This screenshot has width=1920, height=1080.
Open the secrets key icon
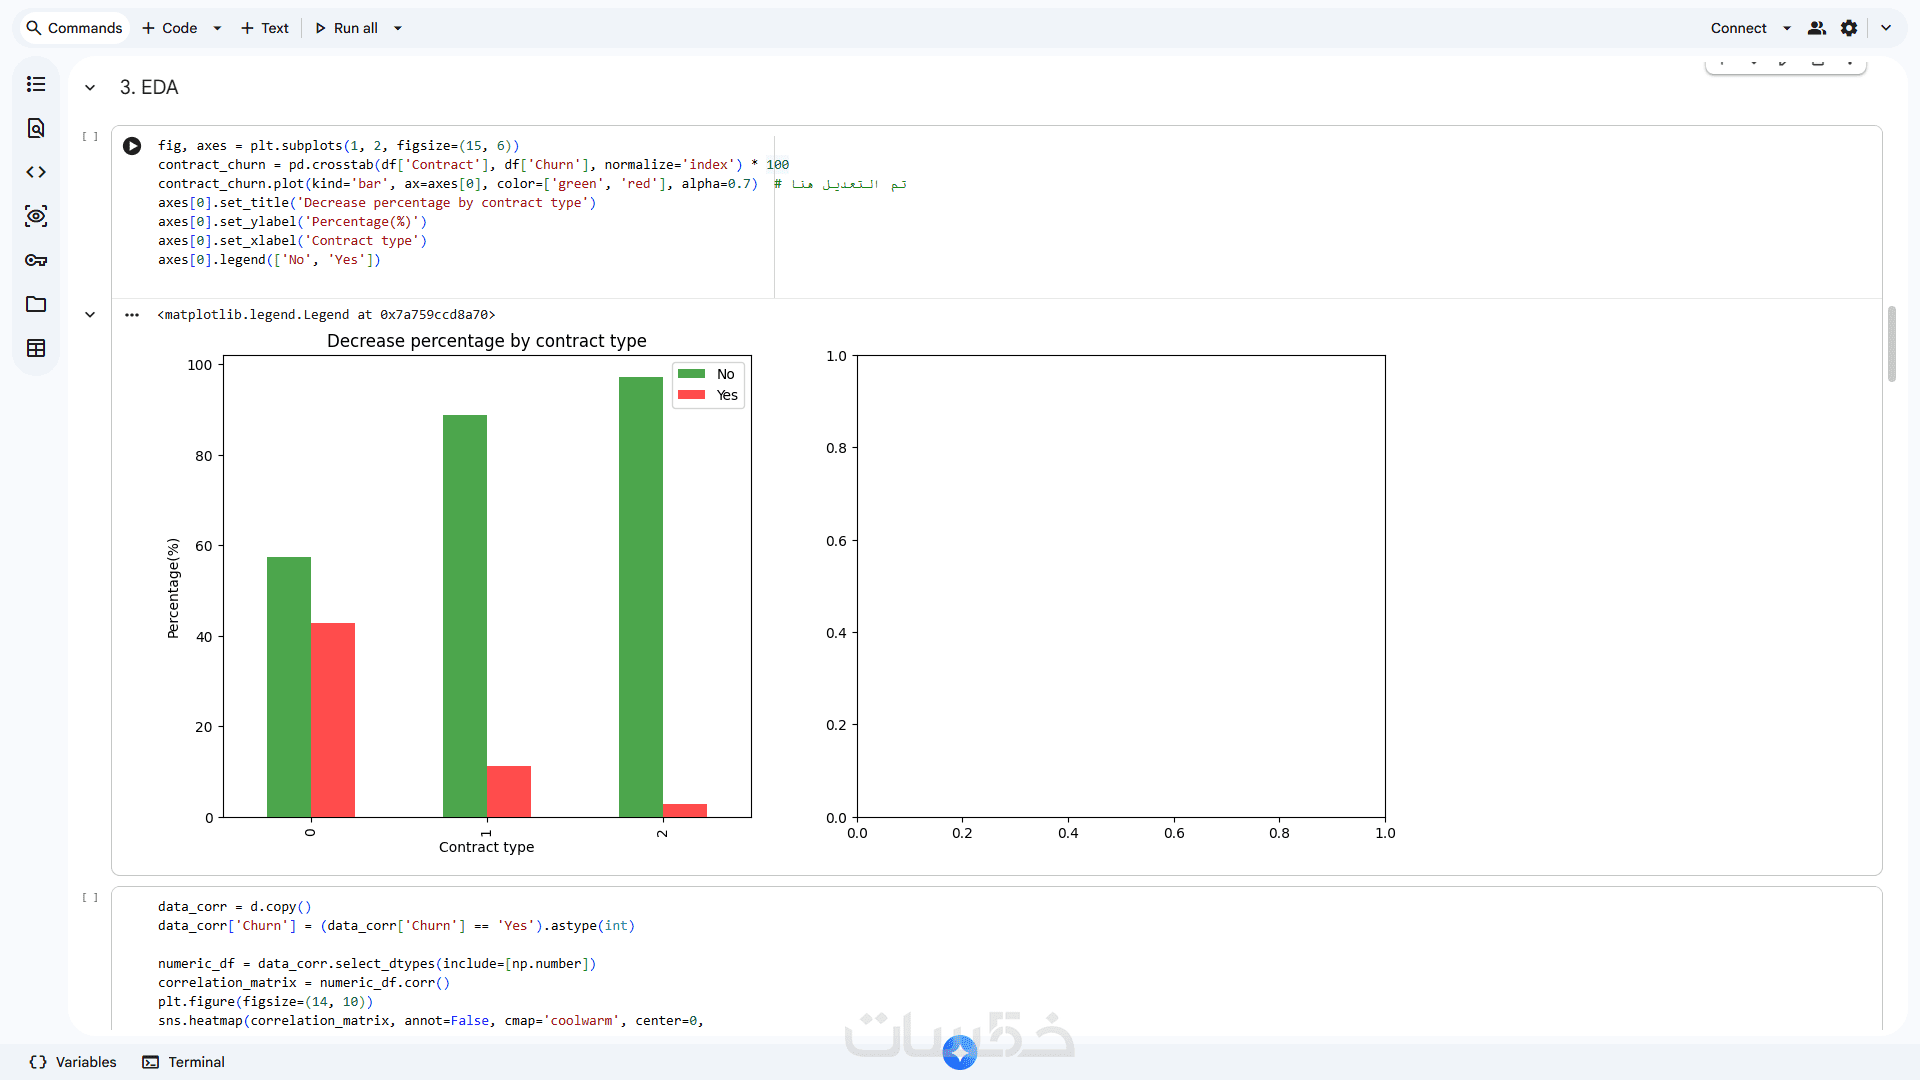[x=36, y=260]
